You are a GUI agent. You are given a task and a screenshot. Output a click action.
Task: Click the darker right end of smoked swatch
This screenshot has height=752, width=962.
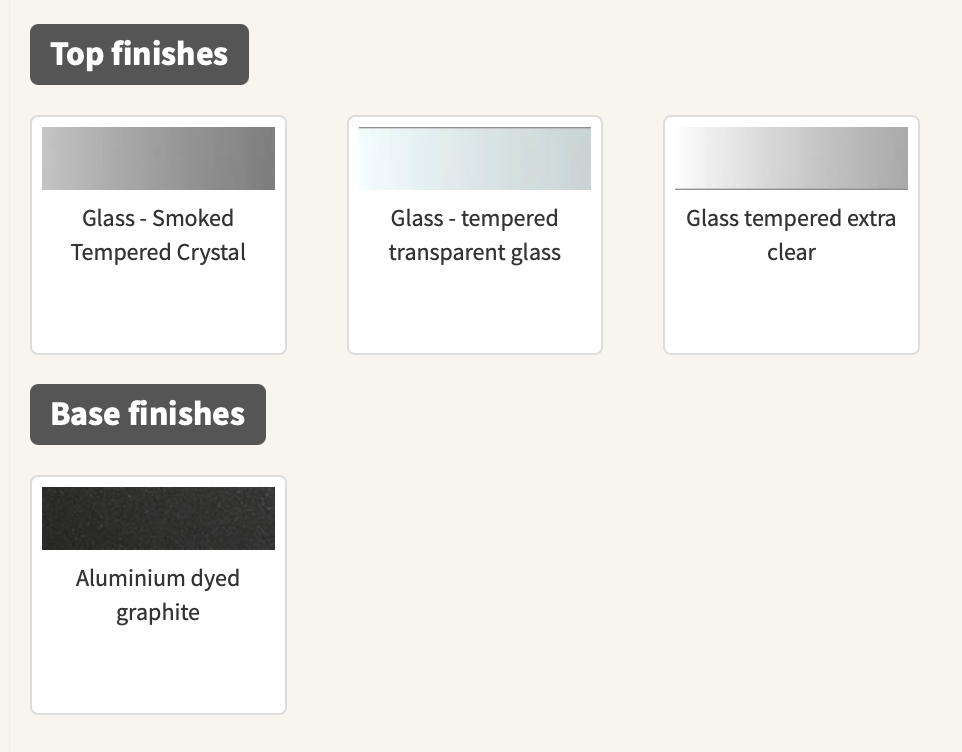click(x=260, y=158)
